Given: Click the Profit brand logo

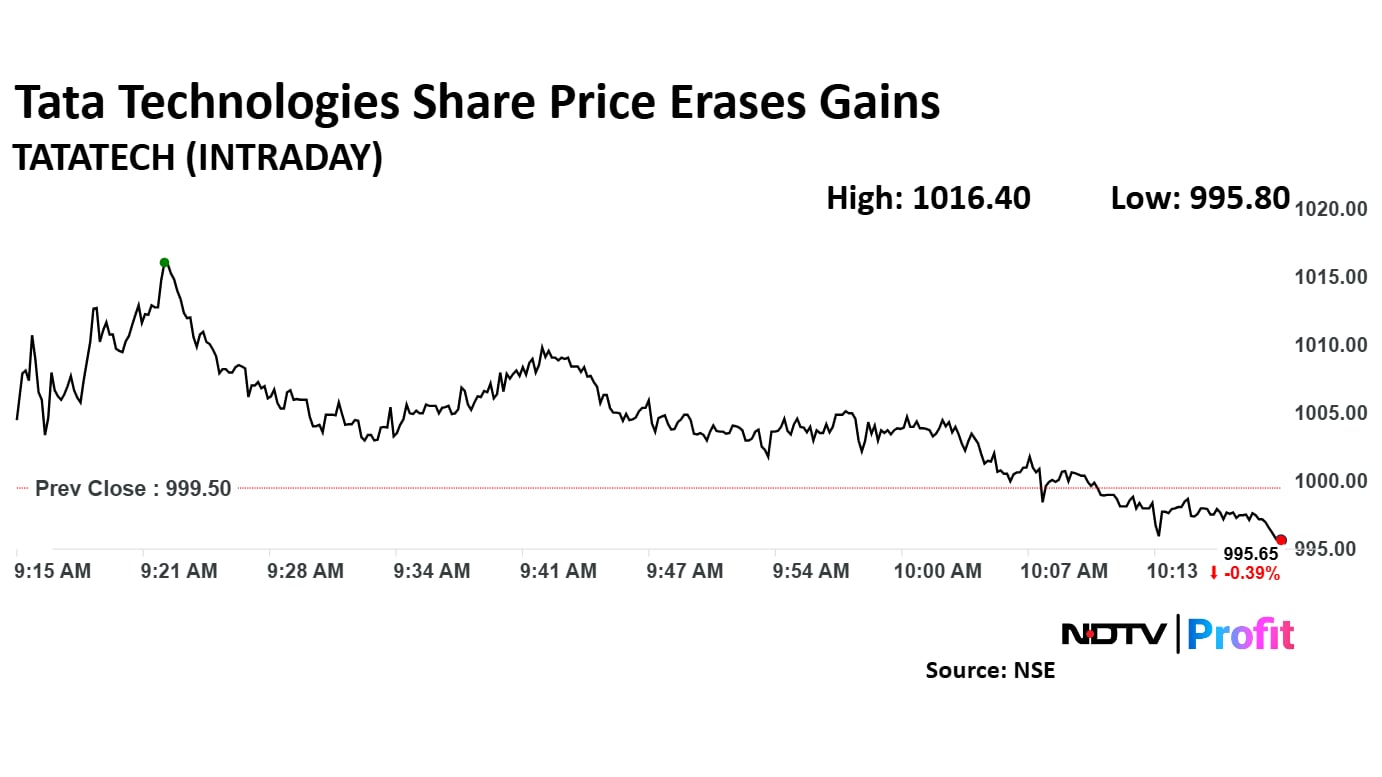Looking at the screenshot, I should pyautogui.click(x=1240, y=634).
